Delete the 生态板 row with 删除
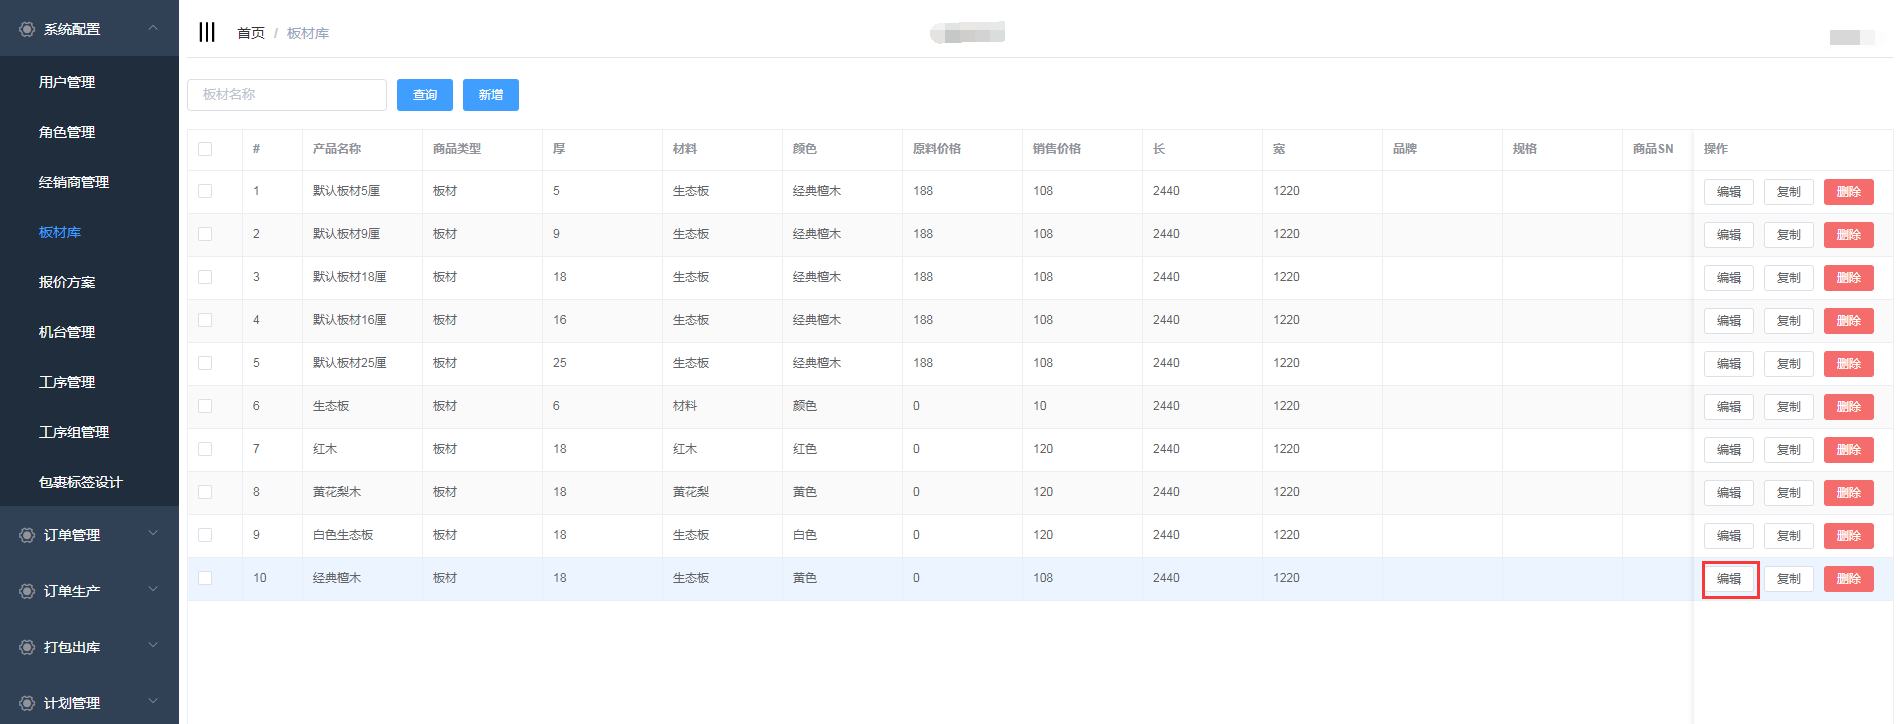This screenshot has width=1898, height=724. [x=1848, y=407]
